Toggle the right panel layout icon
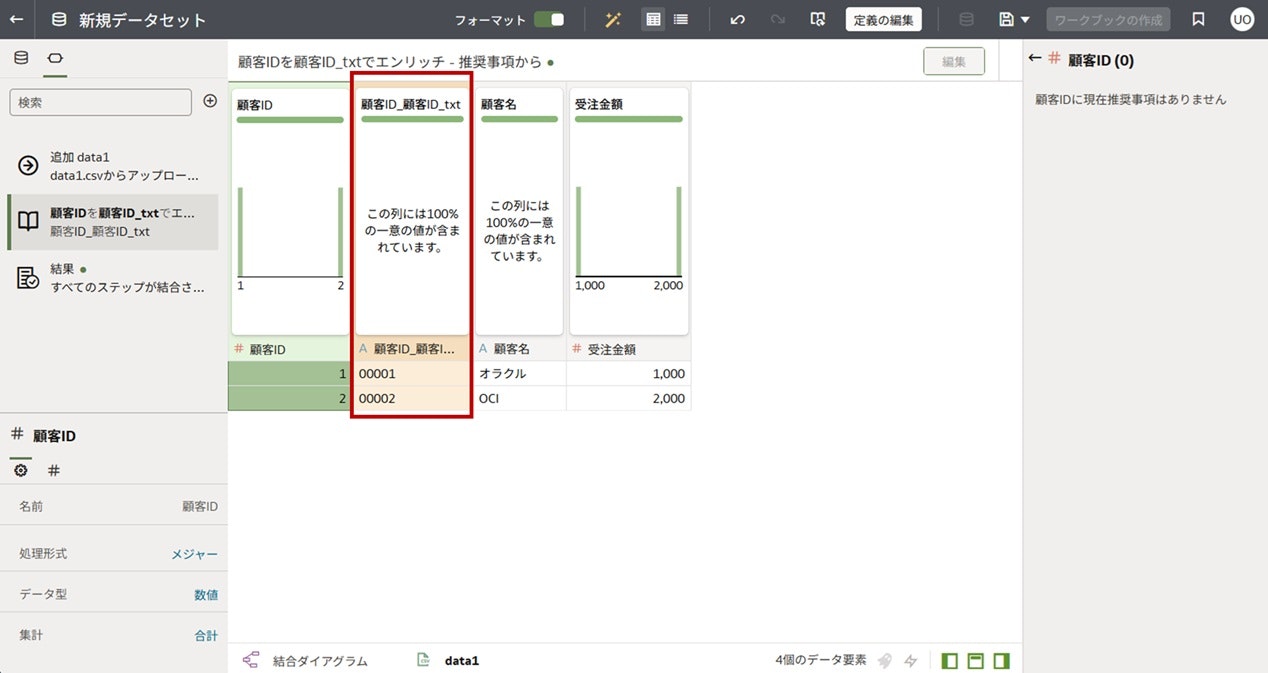The height and width of the screenshot is (673, 1268). [x=1002, y=661]
